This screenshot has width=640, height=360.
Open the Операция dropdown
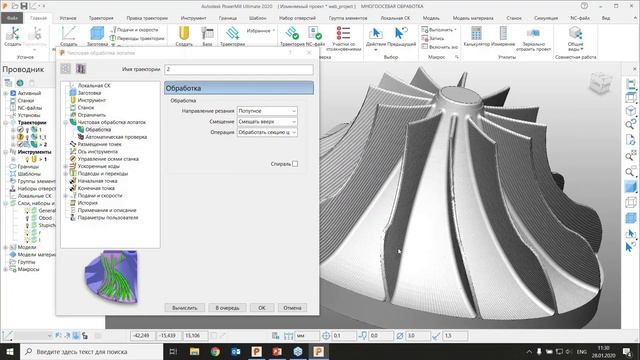pos(267,132)
